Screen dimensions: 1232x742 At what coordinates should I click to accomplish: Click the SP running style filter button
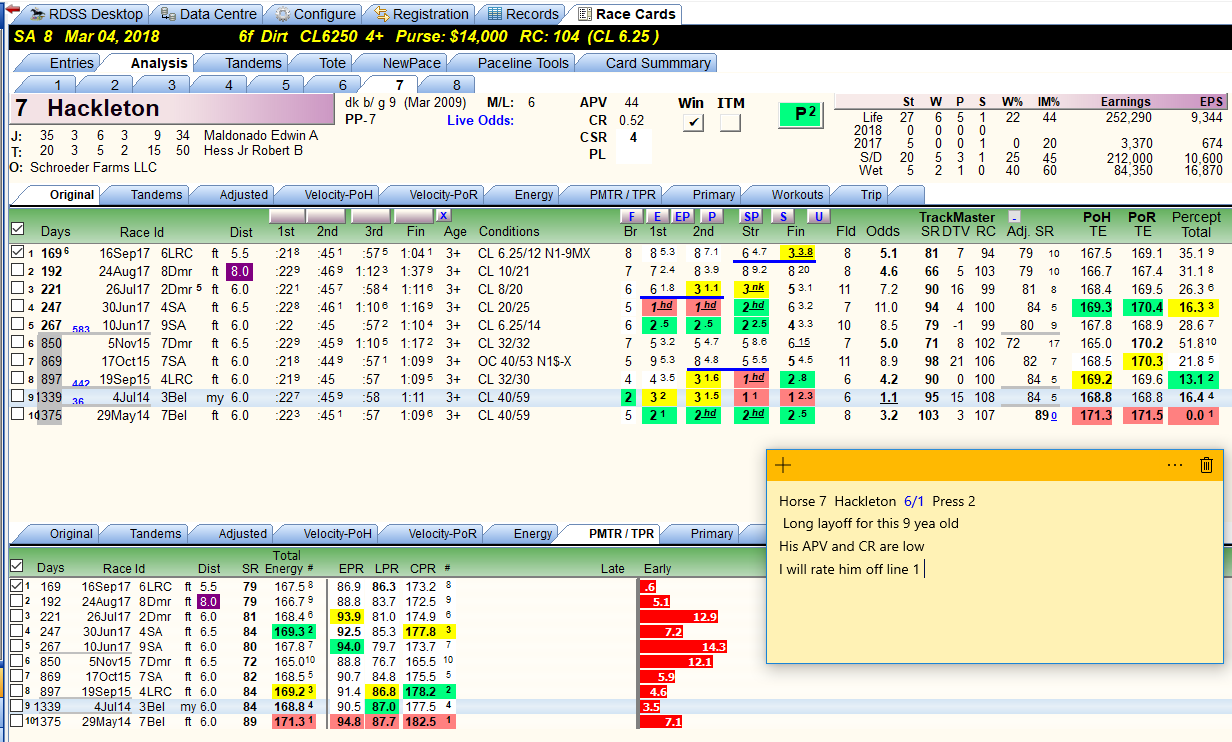click(x=751, y=216)
